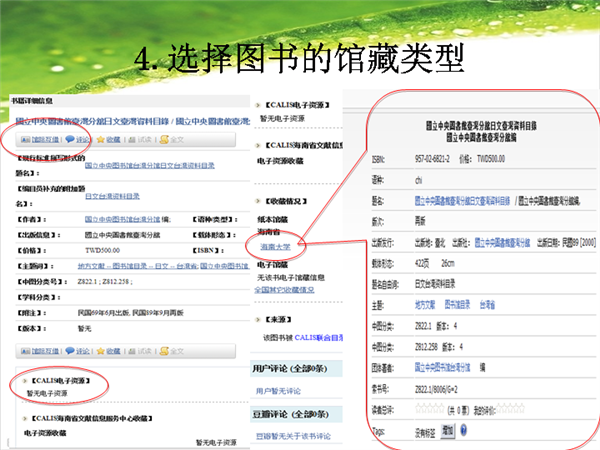Open the 地方文献 subject link in the detail panel

pos(425,305)
